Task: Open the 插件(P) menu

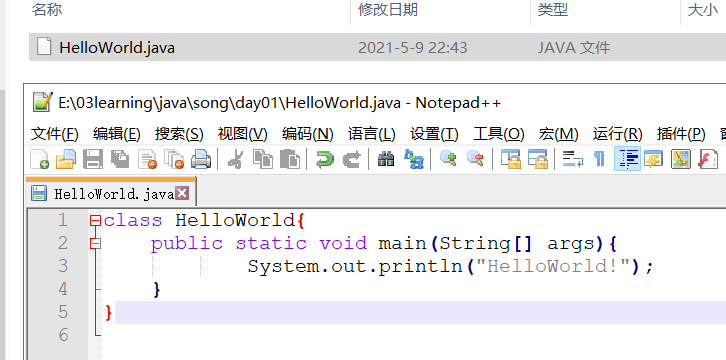Action: (x=681, y=134)
